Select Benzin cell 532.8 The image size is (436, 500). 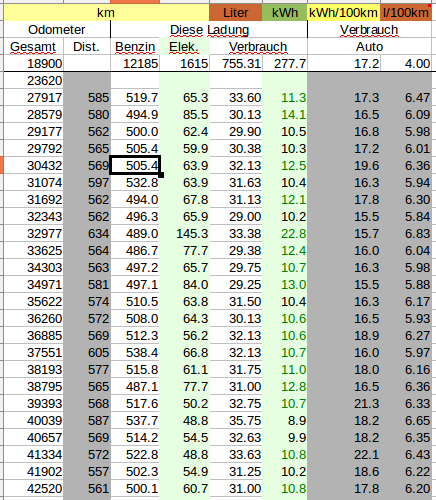pos(135,183)
